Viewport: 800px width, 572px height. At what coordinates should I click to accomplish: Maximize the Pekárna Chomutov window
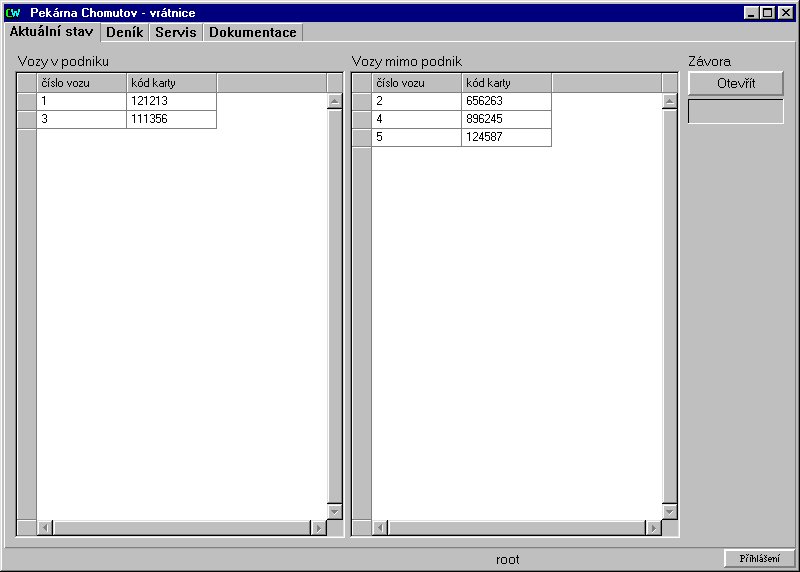click(x=768, y=13)
